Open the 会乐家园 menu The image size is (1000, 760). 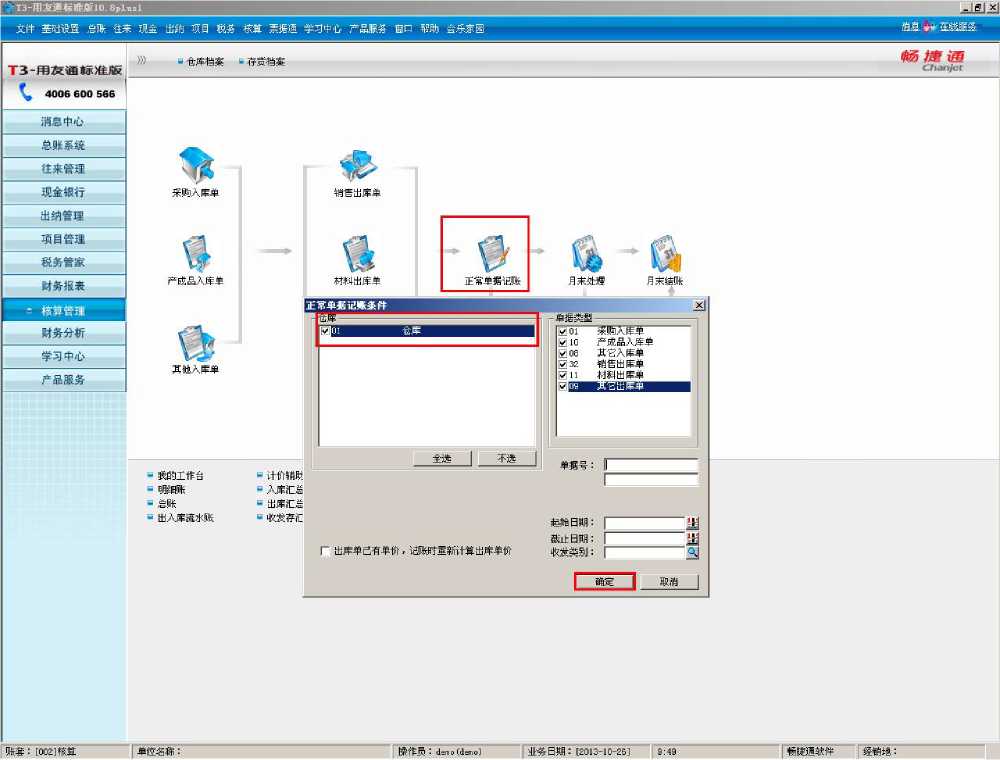(466, 29)
